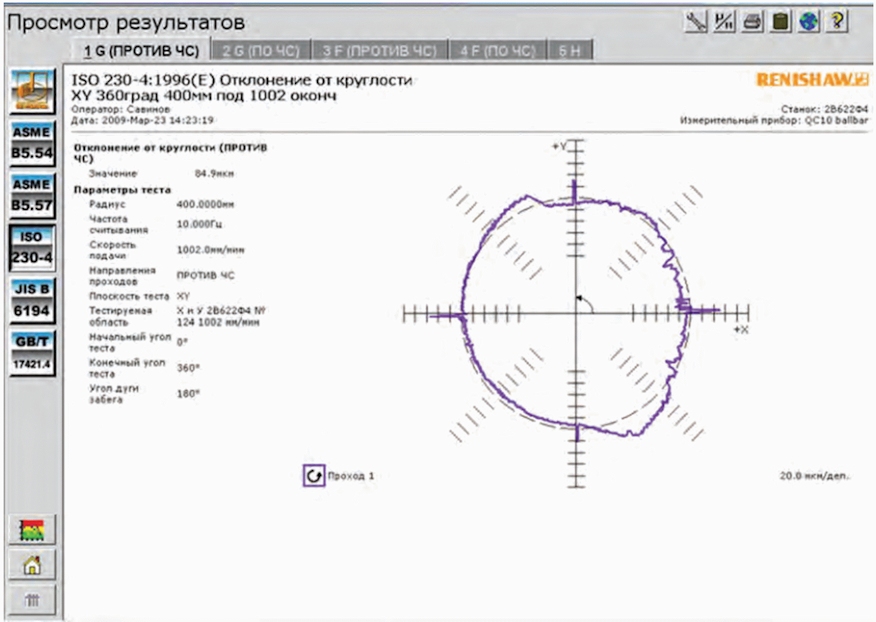Open the globe language icon
The width and height of the screenshot is (876, 622).
(808, 21)
